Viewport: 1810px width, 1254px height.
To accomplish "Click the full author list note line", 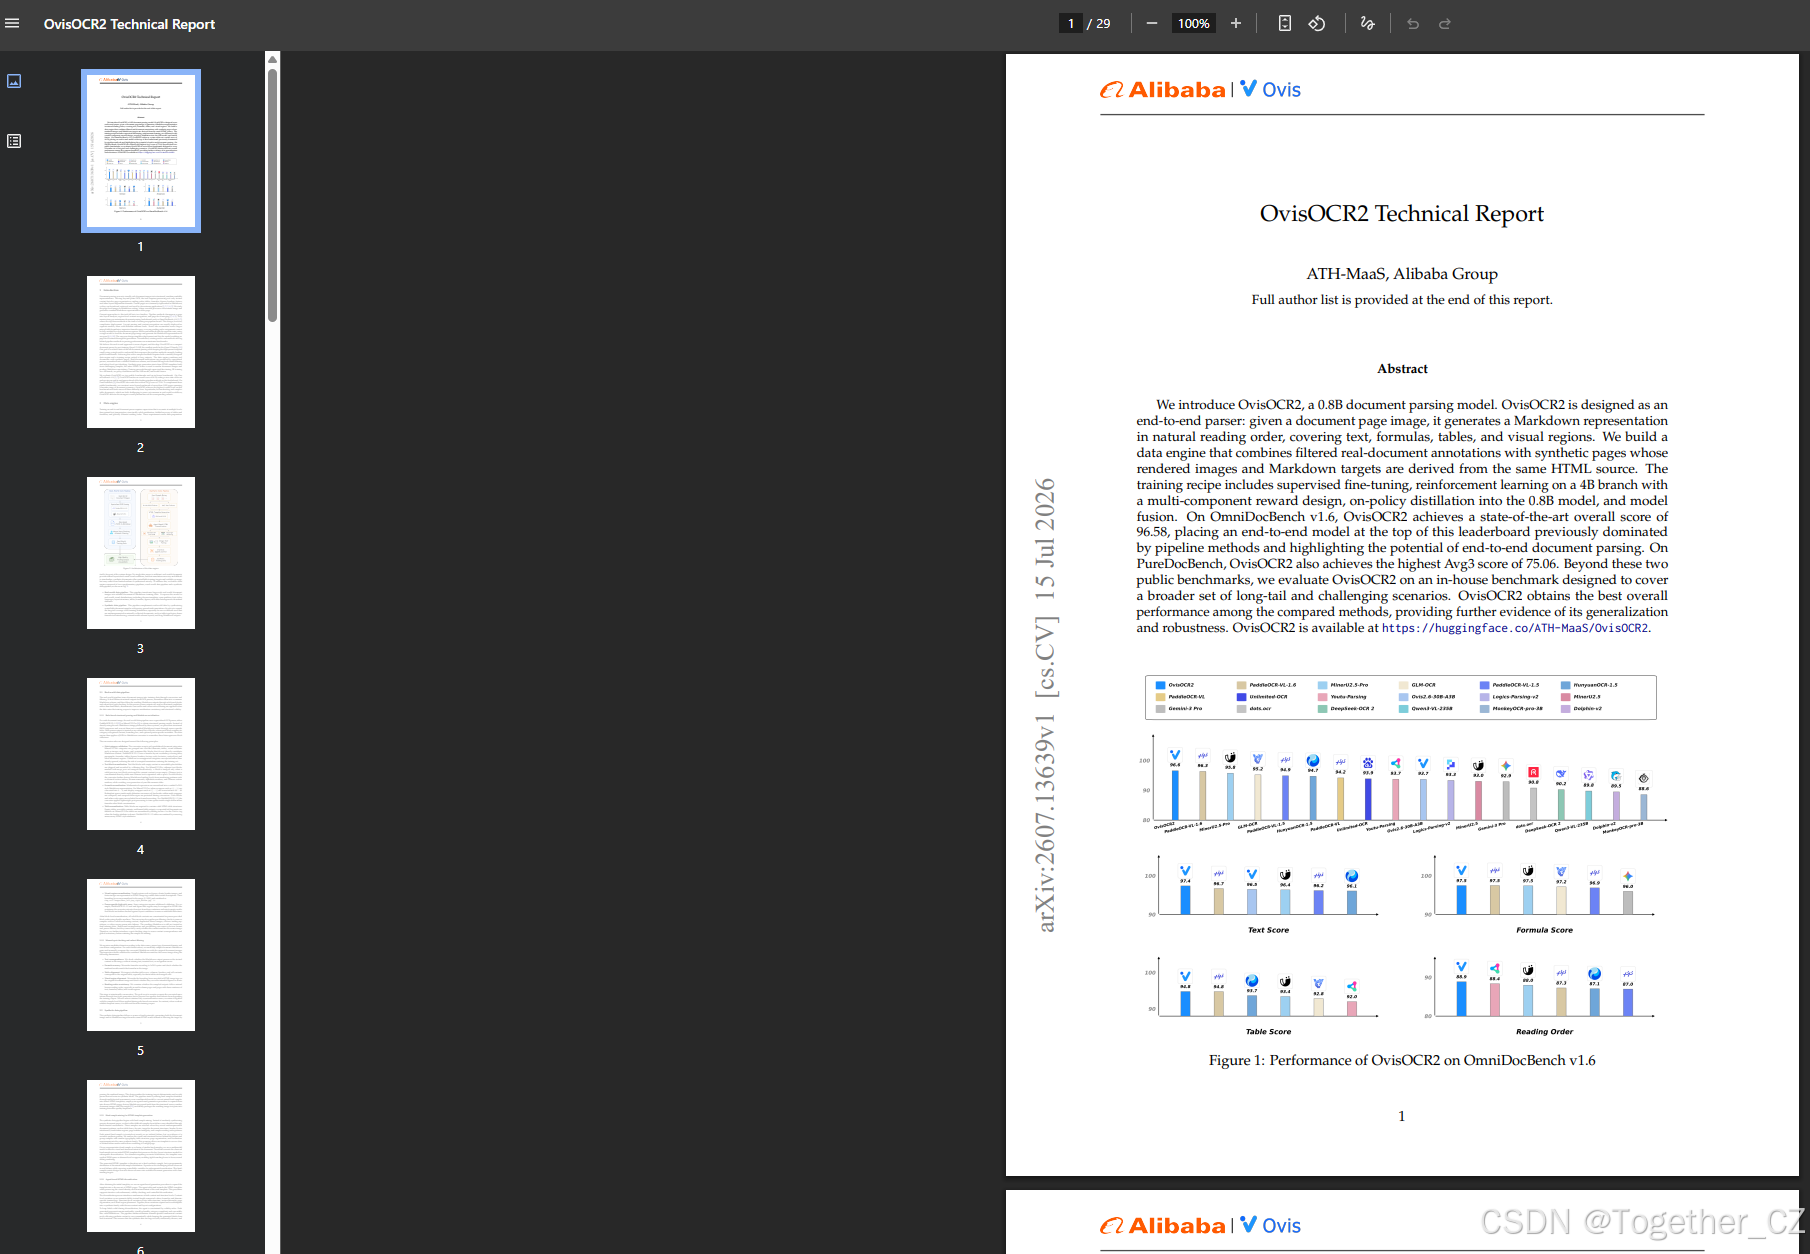I will click(x=1402, y=300).
